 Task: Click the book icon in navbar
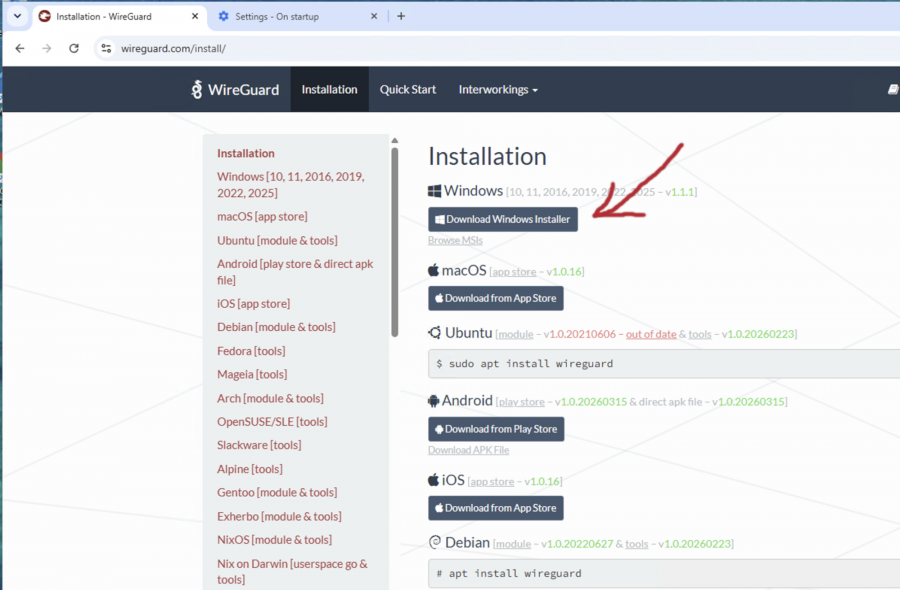click(893, 90)
